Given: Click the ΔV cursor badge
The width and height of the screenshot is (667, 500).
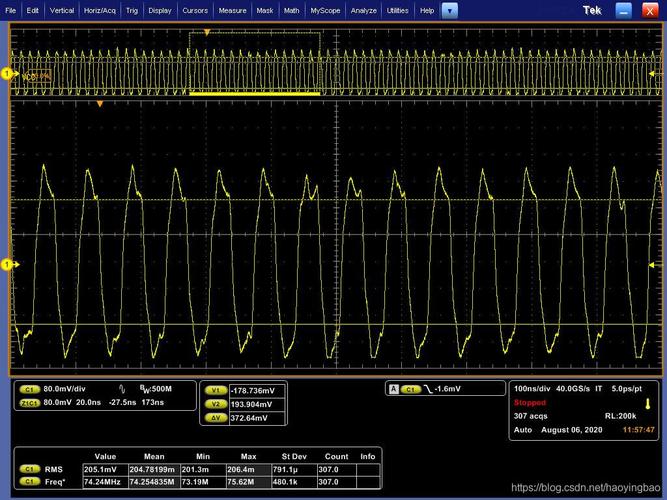Looking at the screenshot, I should [216, 418].
